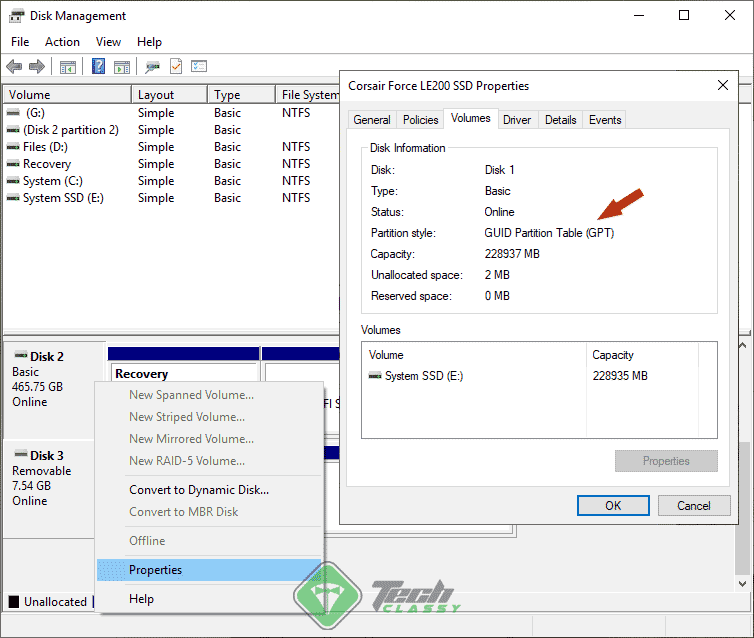Viewport: 754px width, 638px height.
Task: Select the (Disk 2 partition 2) row
Action: [x=171, y=130]
